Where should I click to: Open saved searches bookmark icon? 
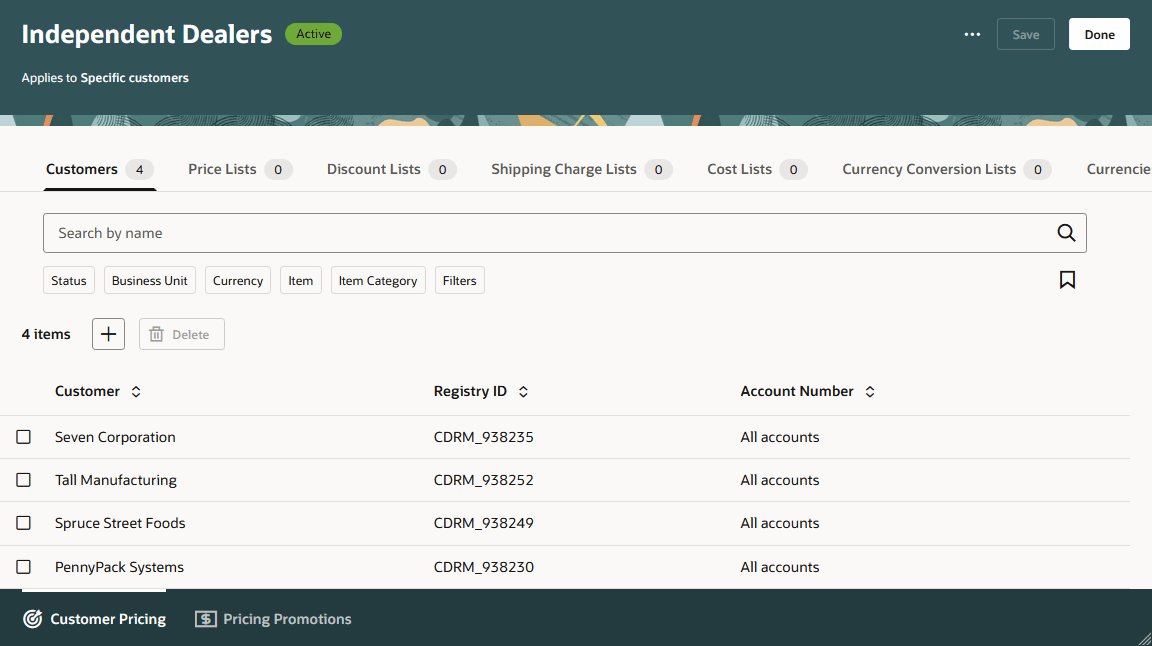(1067, 280)
